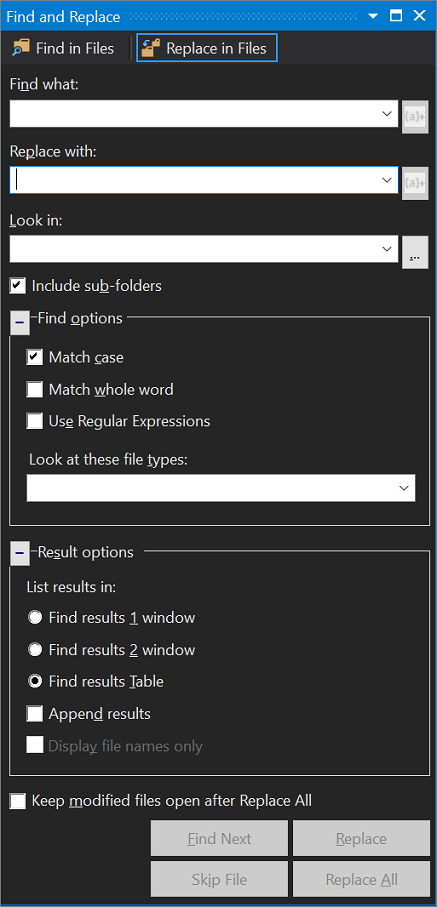Viewport: 437px width, 907px height.
Task: Choose Find results 2 window radio button
Action: click(35, 650)
